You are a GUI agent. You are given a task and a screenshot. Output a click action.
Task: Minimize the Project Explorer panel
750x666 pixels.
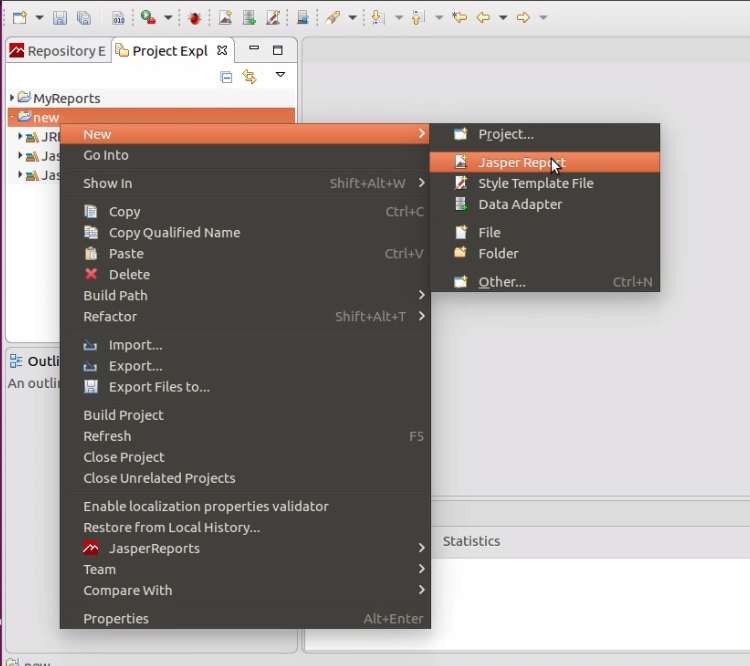coord(254,48)
